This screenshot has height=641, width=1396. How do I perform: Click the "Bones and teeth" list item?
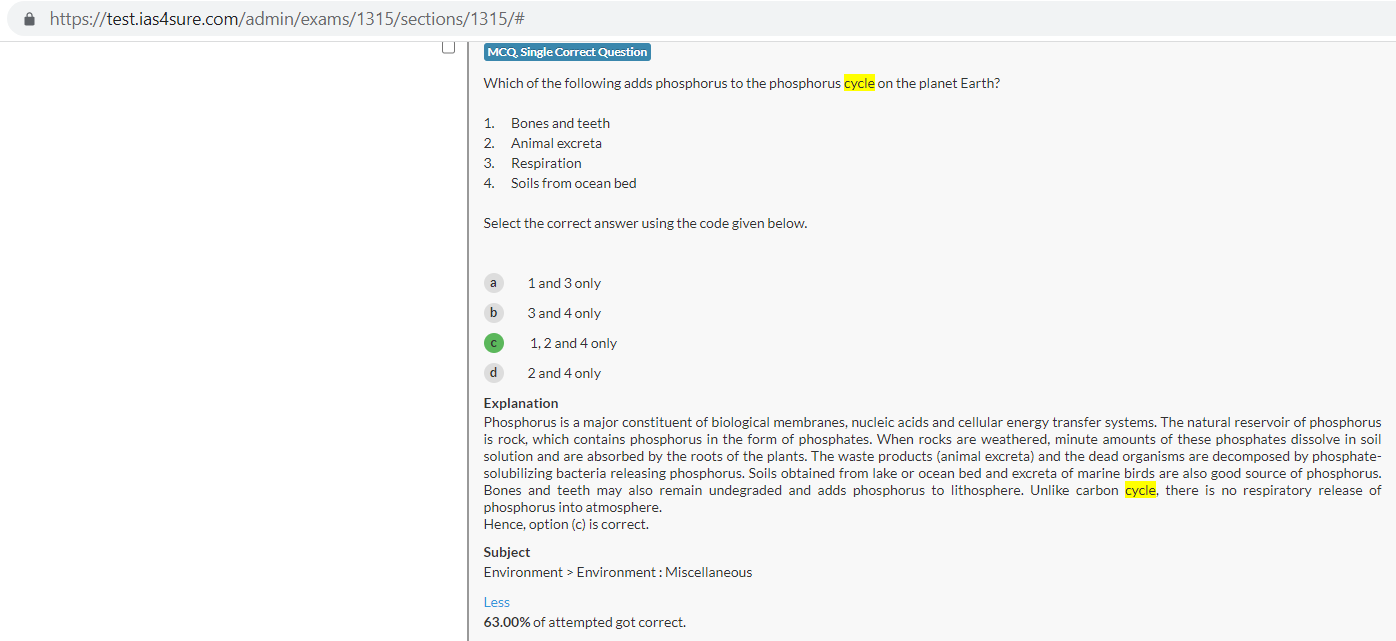[560, 123]
